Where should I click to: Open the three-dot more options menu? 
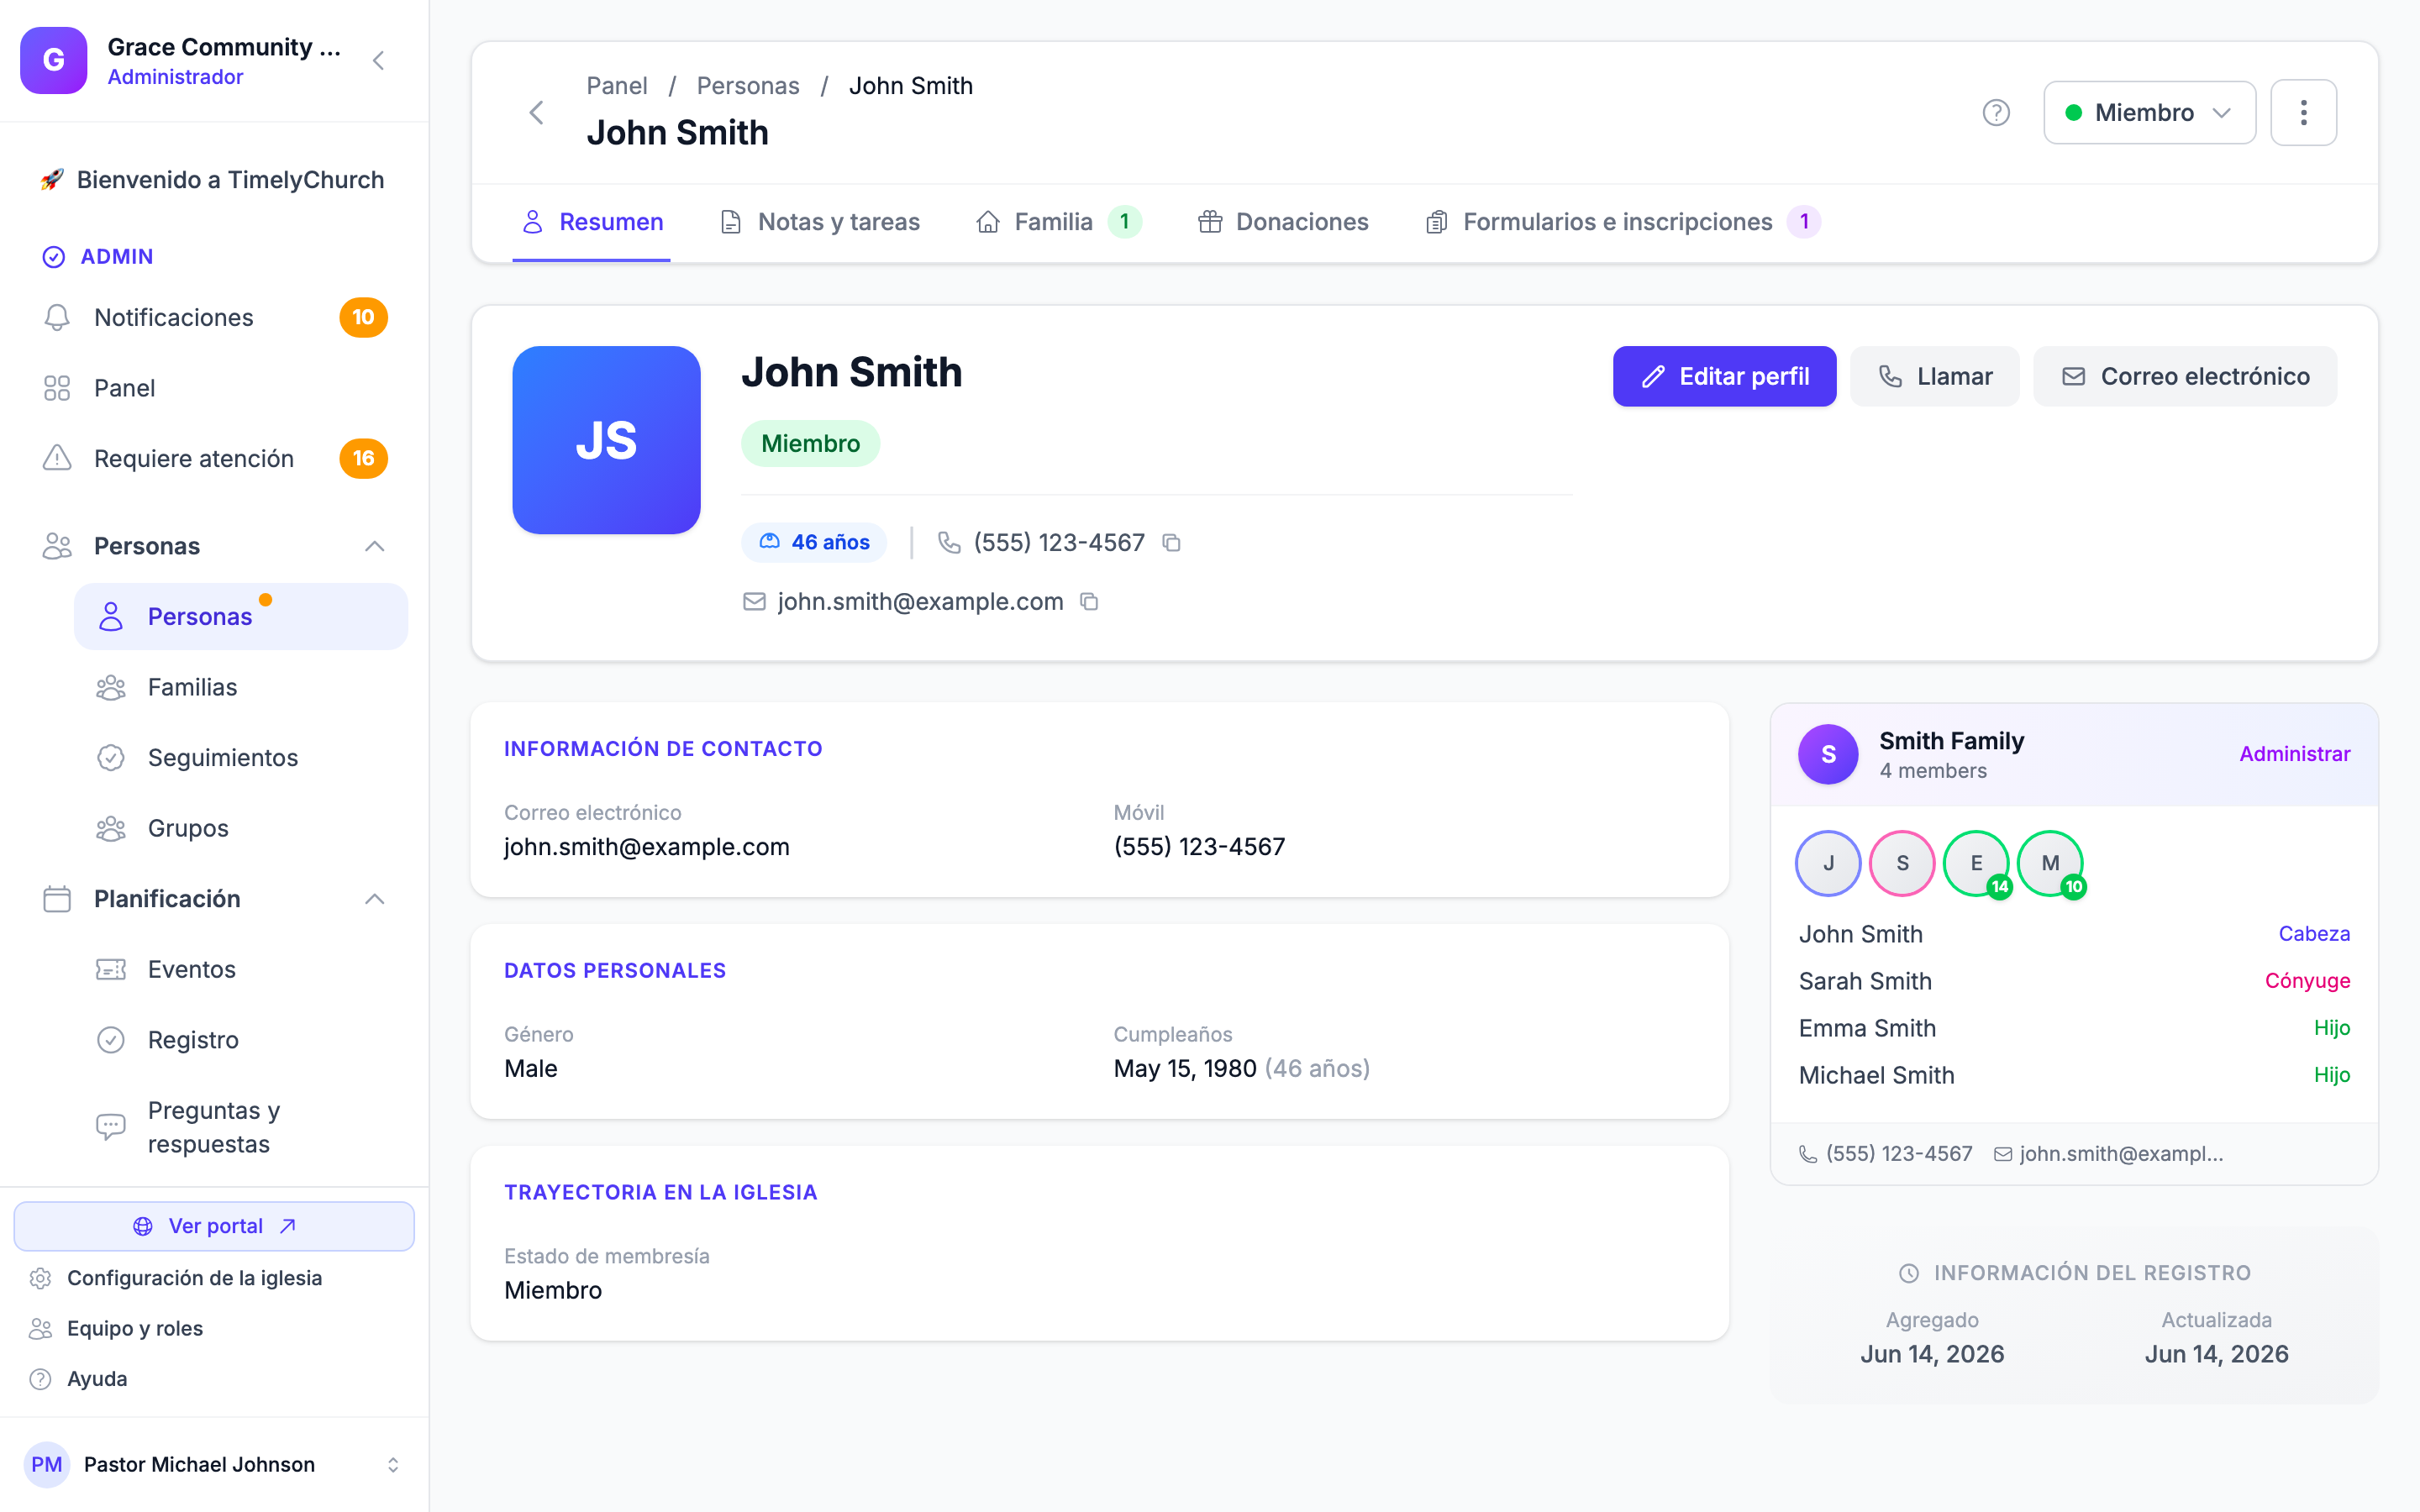coord(2303,113)
